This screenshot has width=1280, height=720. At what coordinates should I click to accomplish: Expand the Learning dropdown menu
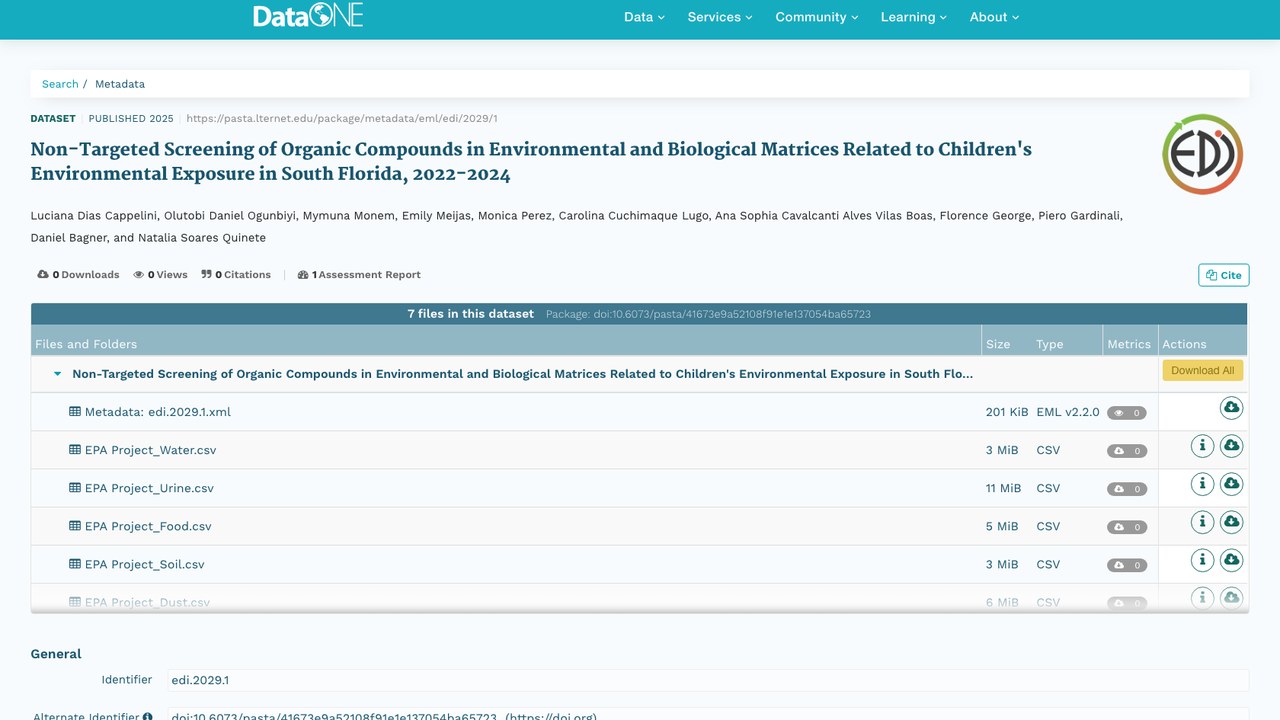tap(914, 17)
